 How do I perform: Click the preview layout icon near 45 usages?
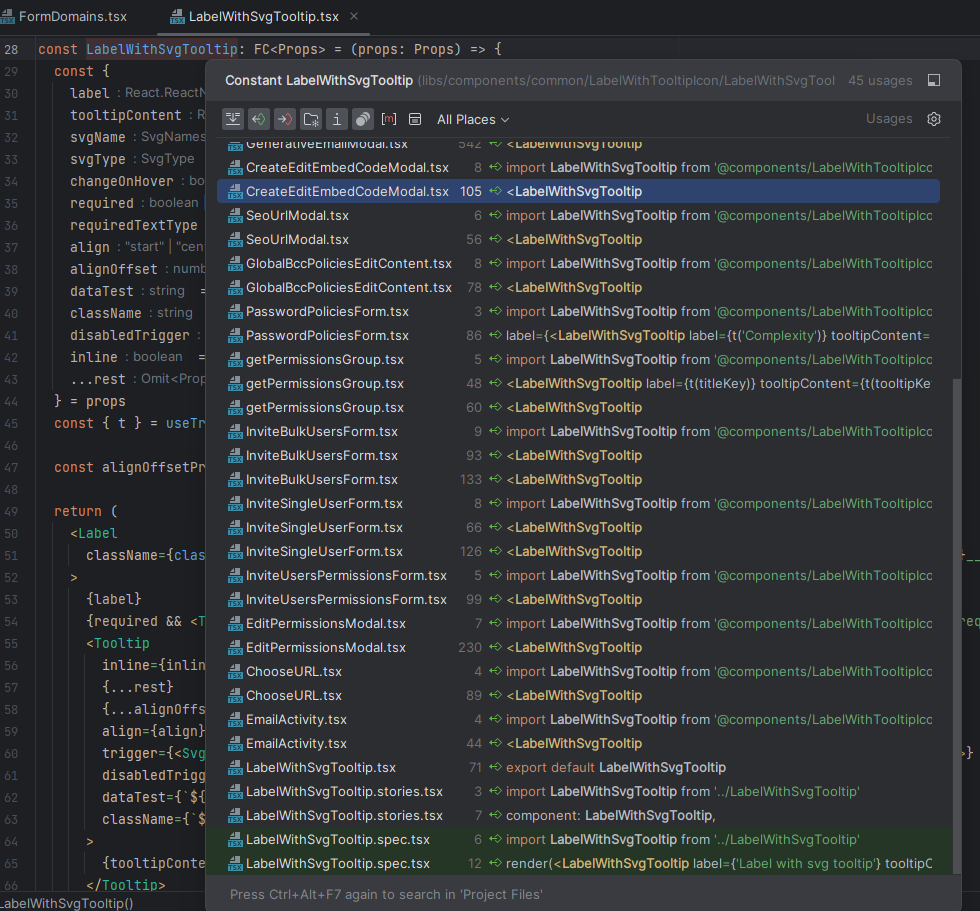click(x=934, y=80)
